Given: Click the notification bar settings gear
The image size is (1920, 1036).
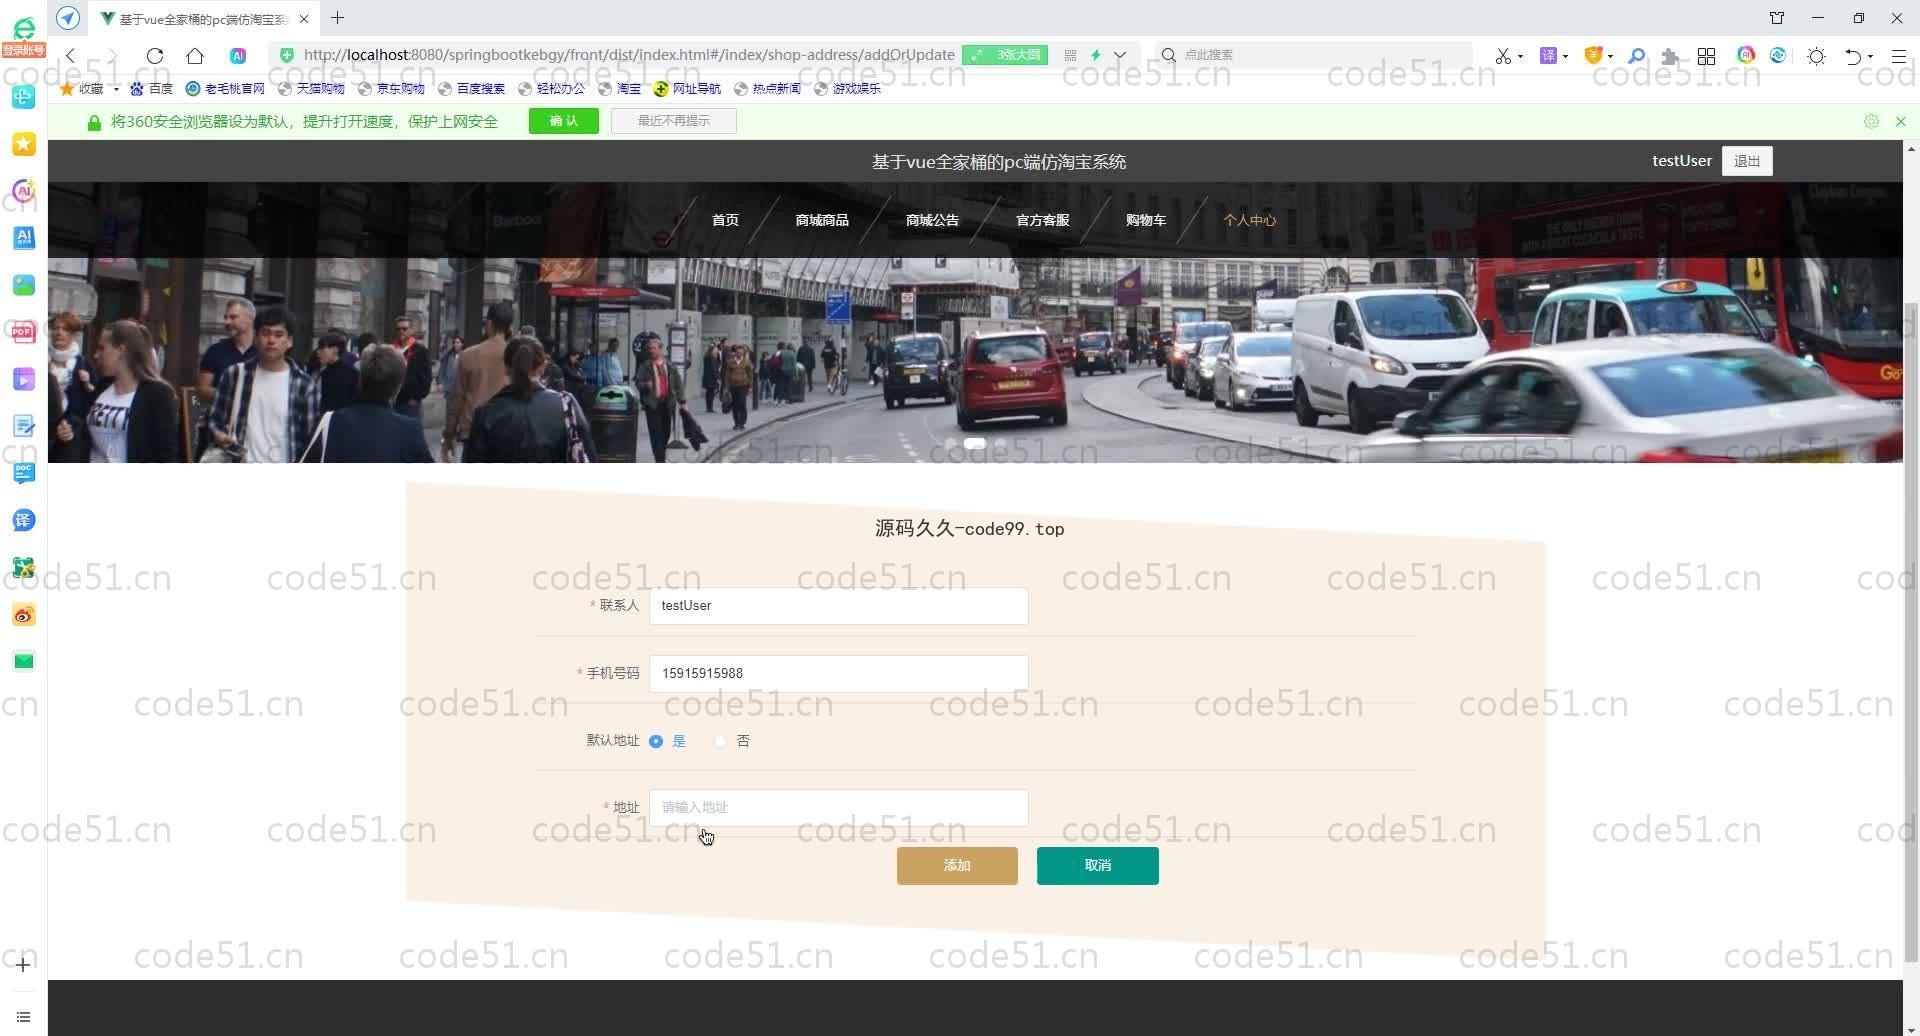Looking at the screenshot, I should [x=1871, y=121].
